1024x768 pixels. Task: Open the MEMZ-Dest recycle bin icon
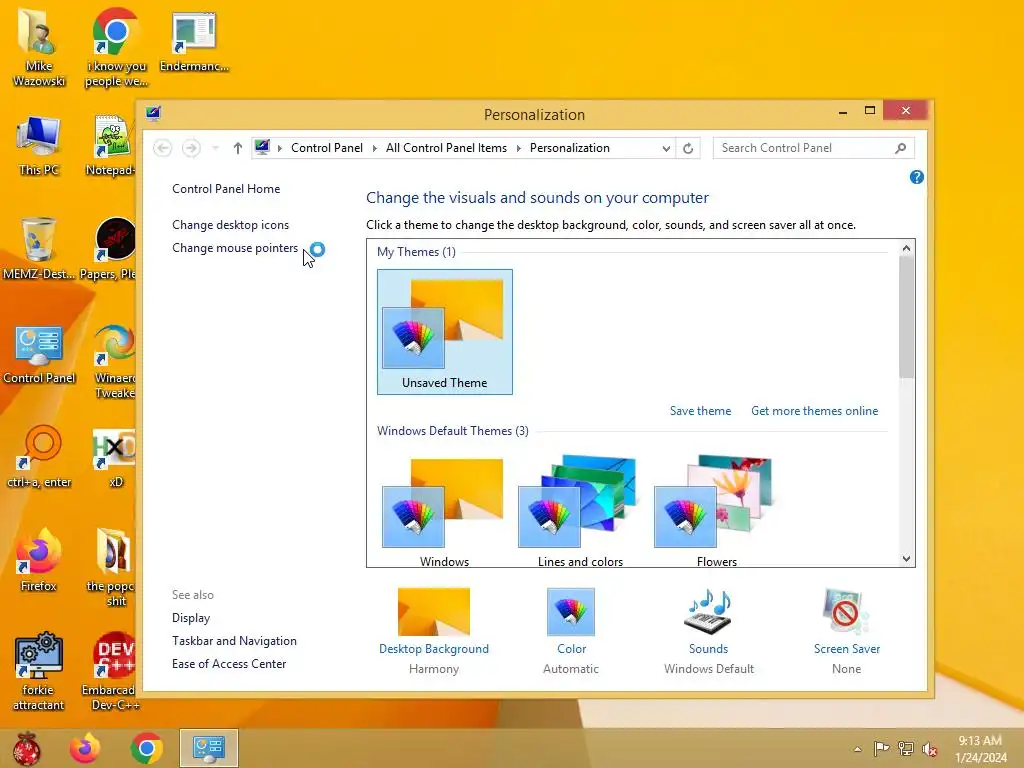point(39,248)
